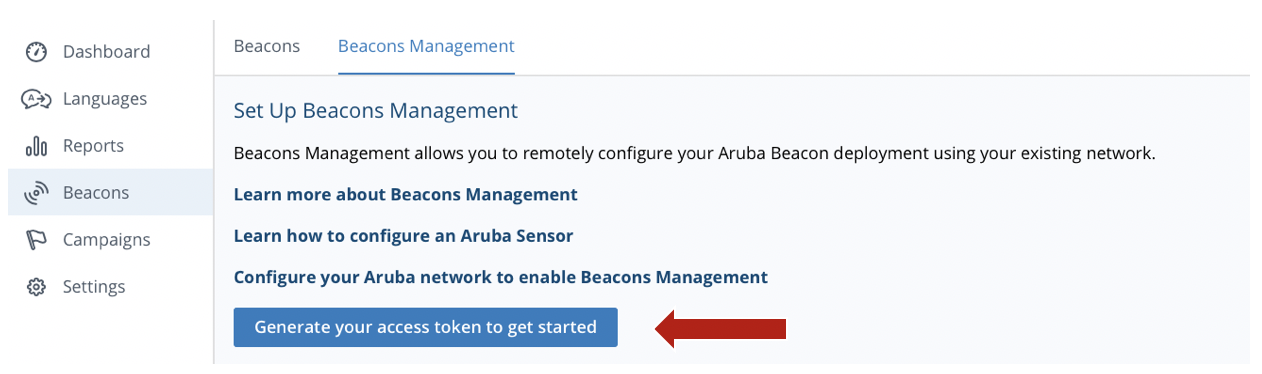
Task: Click the Set Up Beacons Management heading
Action: [x=376, y=110]
